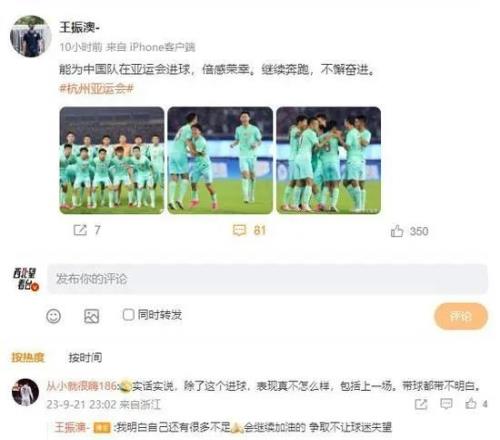This screenshot has height=440, width=500.
Task: Reply to the top comment
Action: click(446, 404)
